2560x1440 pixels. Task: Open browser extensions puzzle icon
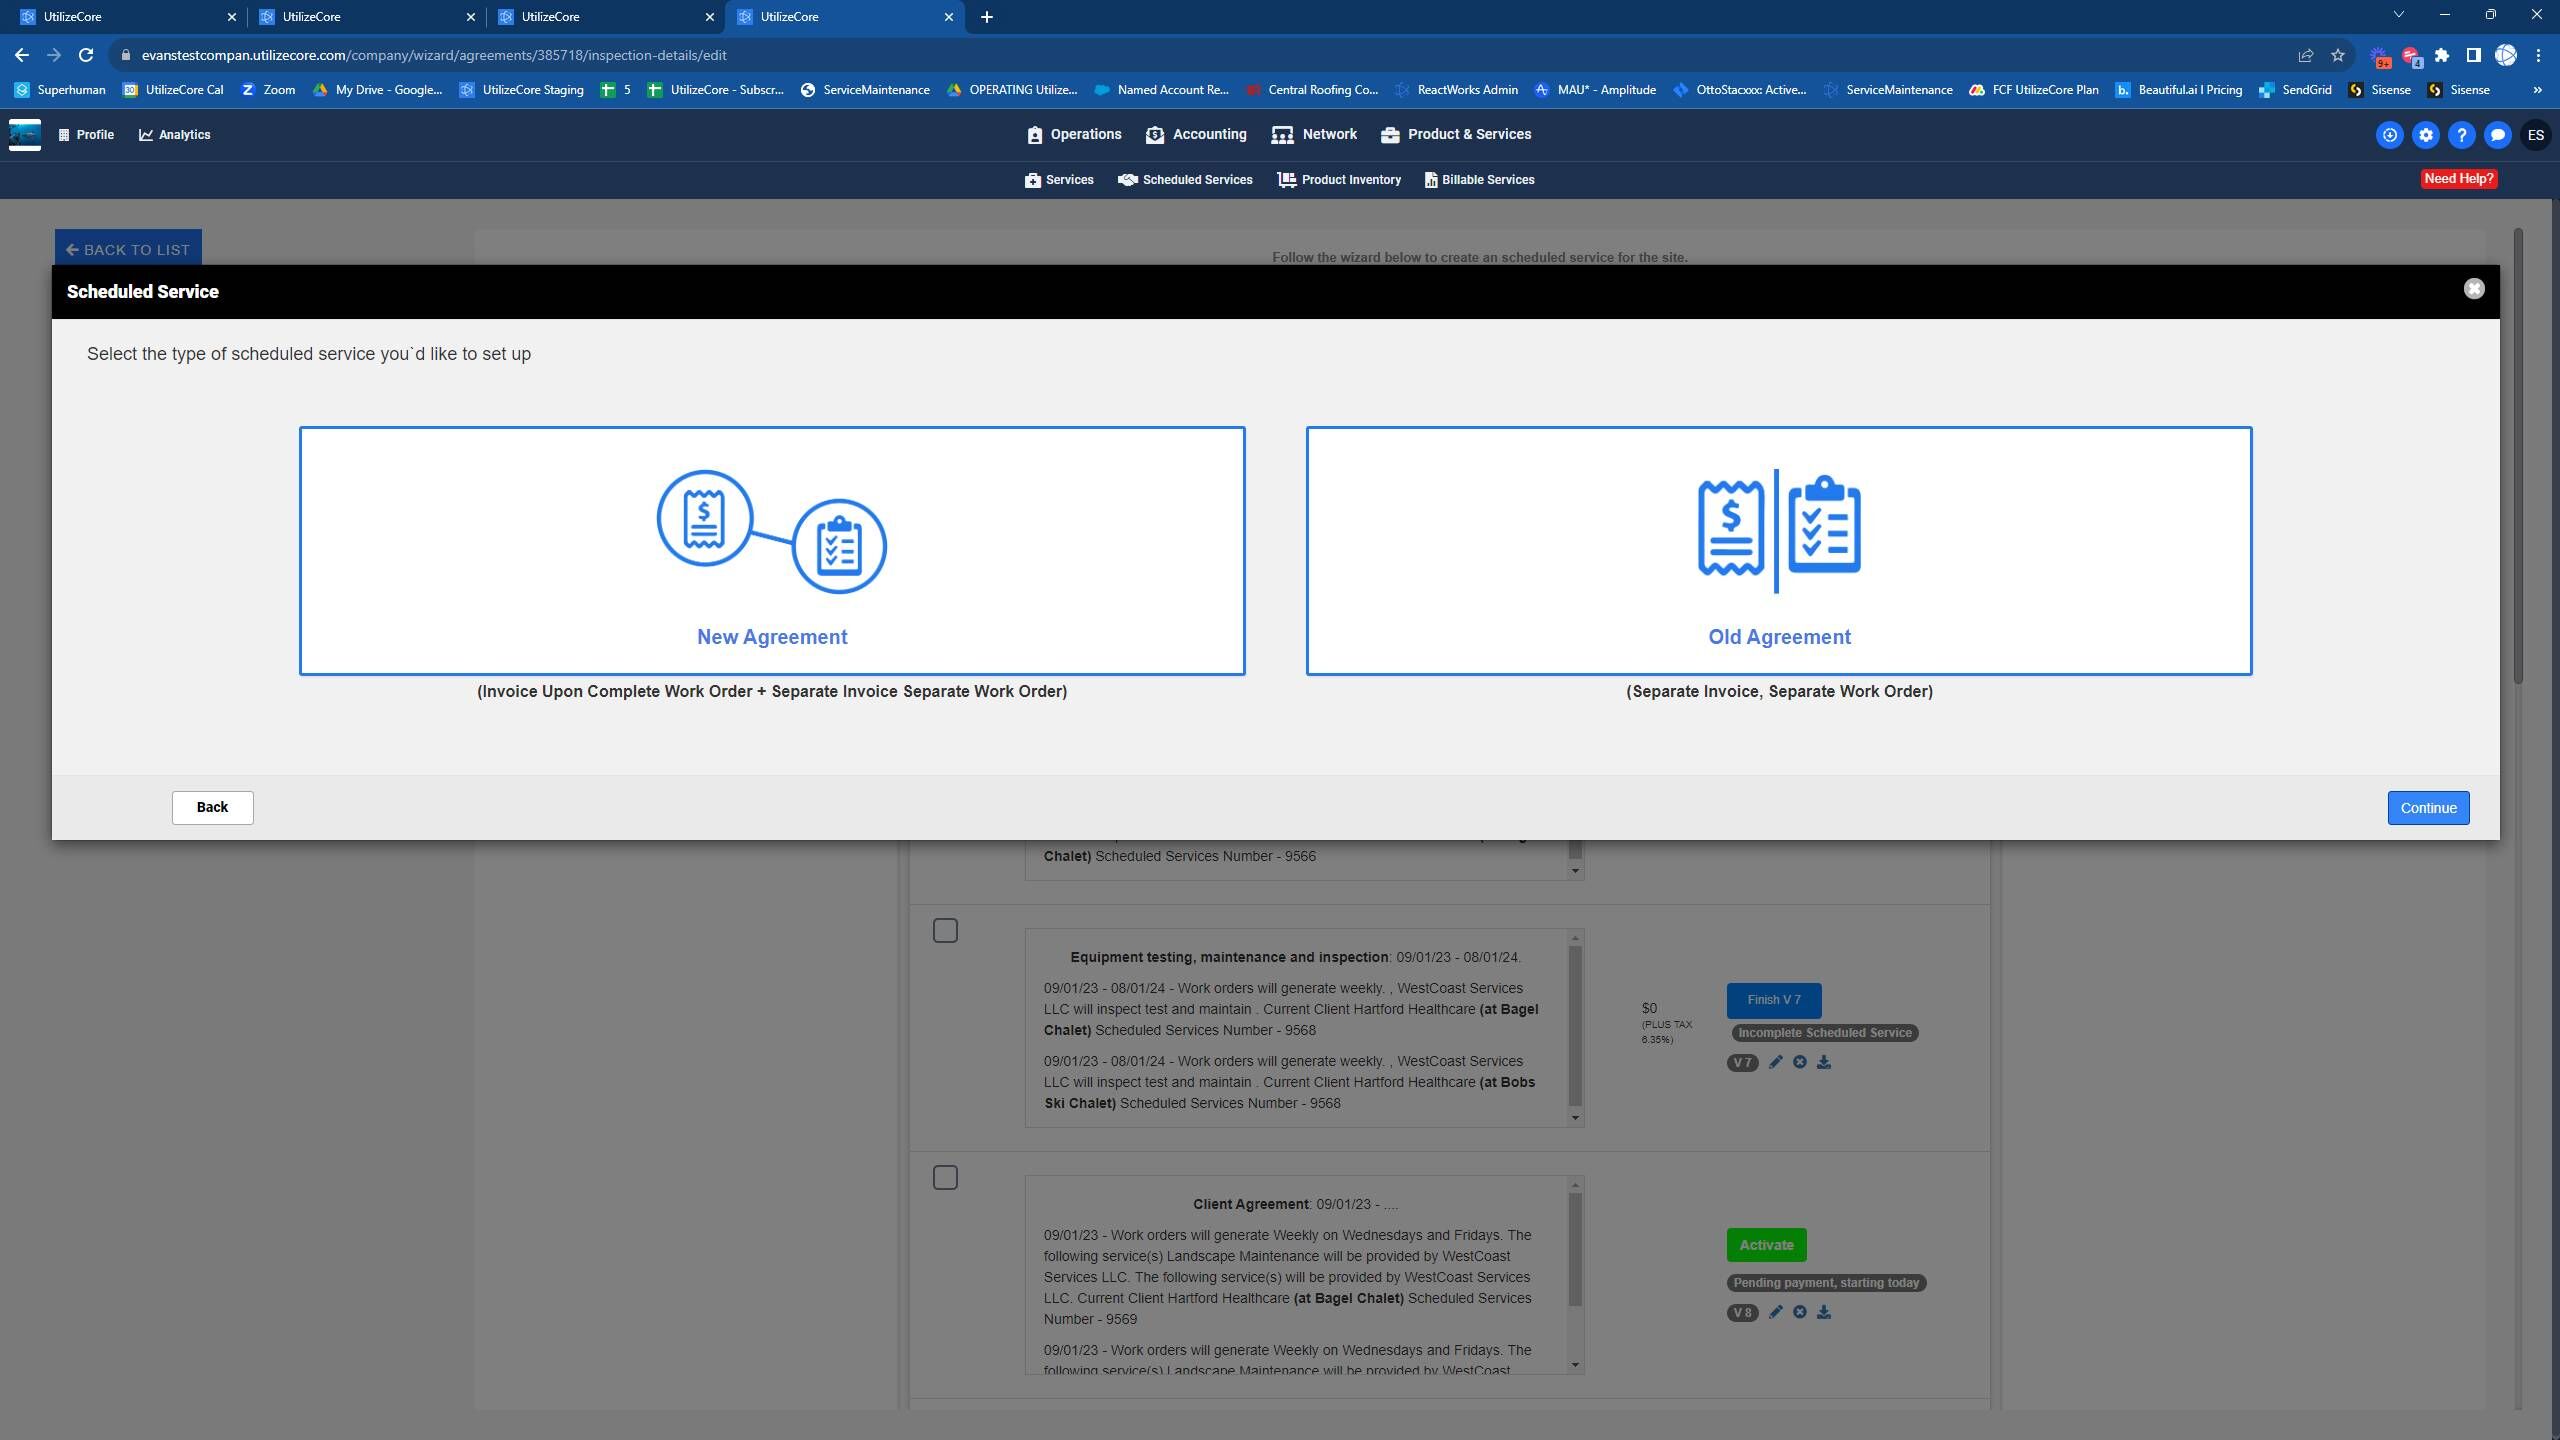point(2441,55)
